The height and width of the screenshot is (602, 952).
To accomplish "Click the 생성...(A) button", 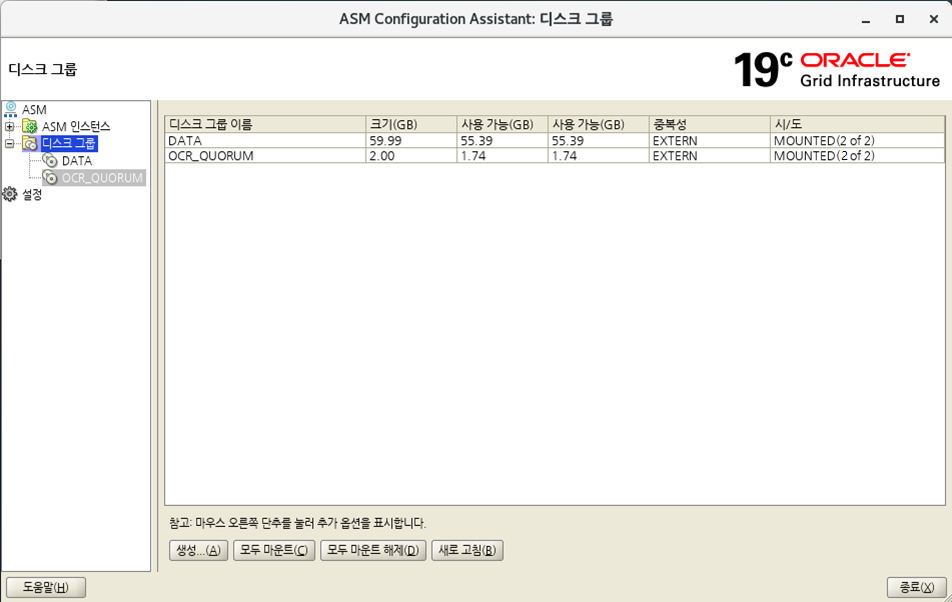I will [x=198, y=550].
